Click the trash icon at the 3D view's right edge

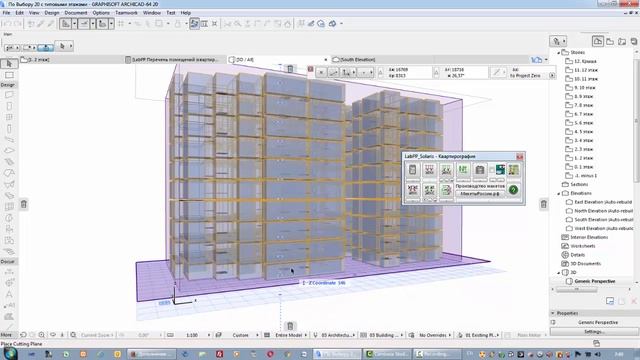click(544, 204)
